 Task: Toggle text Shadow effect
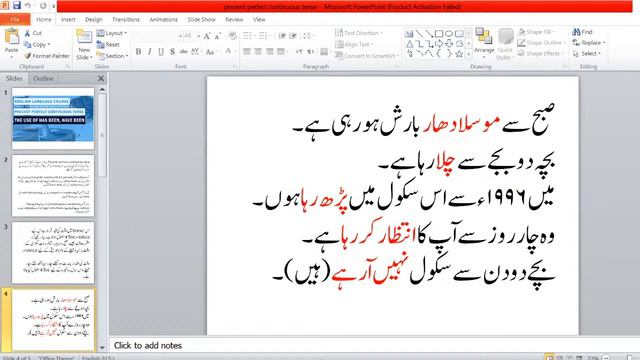(x=172, y=52)
